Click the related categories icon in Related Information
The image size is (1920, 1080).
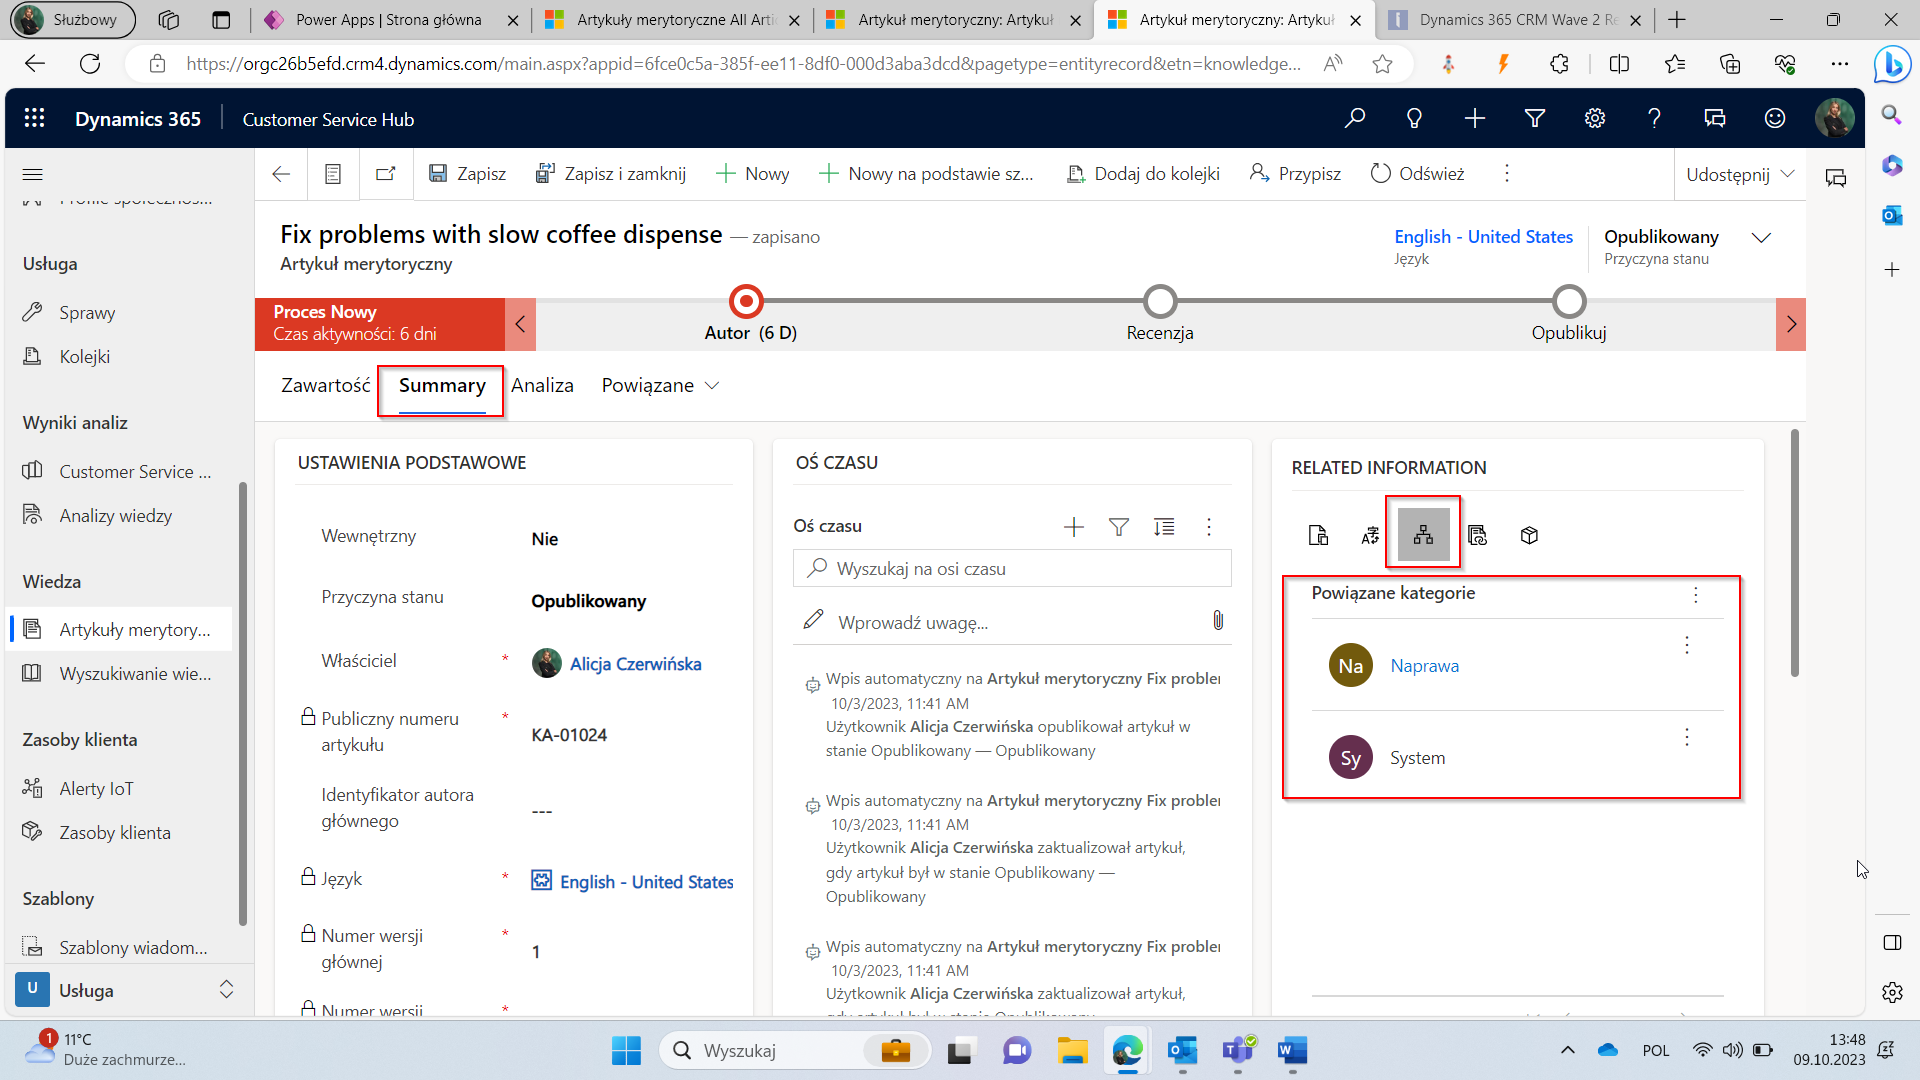click(1423, 535)
